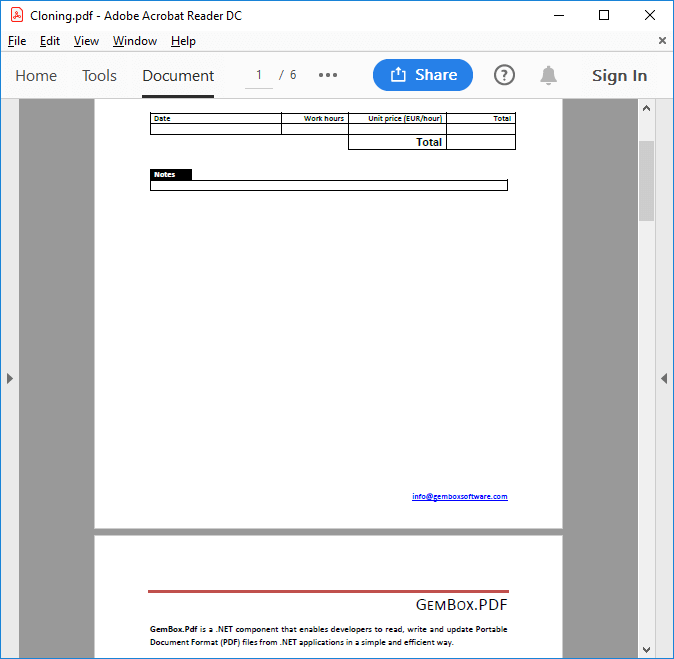
Task: Open the three-dots more tools menu
Action: (x=328, y=76)
